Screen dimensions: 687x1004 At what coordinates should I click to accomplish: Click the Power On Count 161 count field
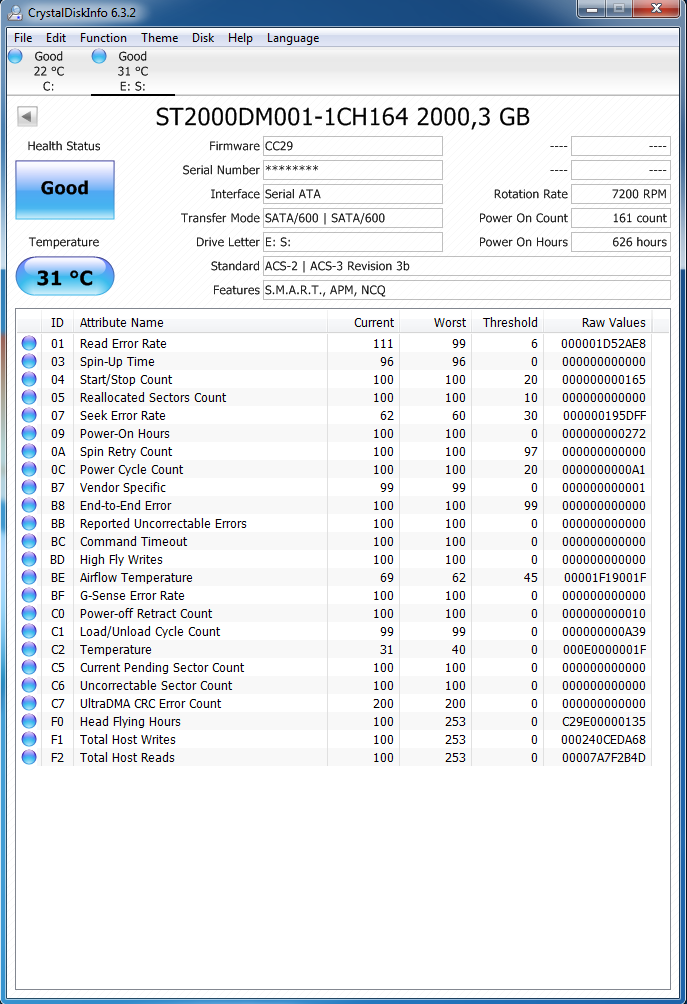point(620,218)
